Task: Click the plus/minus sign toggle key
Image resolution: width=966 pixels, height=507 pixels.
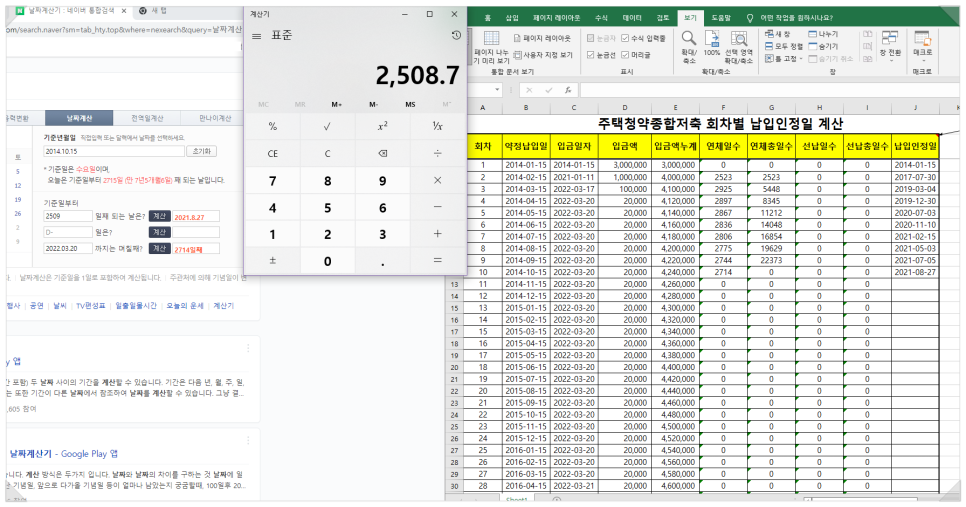Action: 273,261
